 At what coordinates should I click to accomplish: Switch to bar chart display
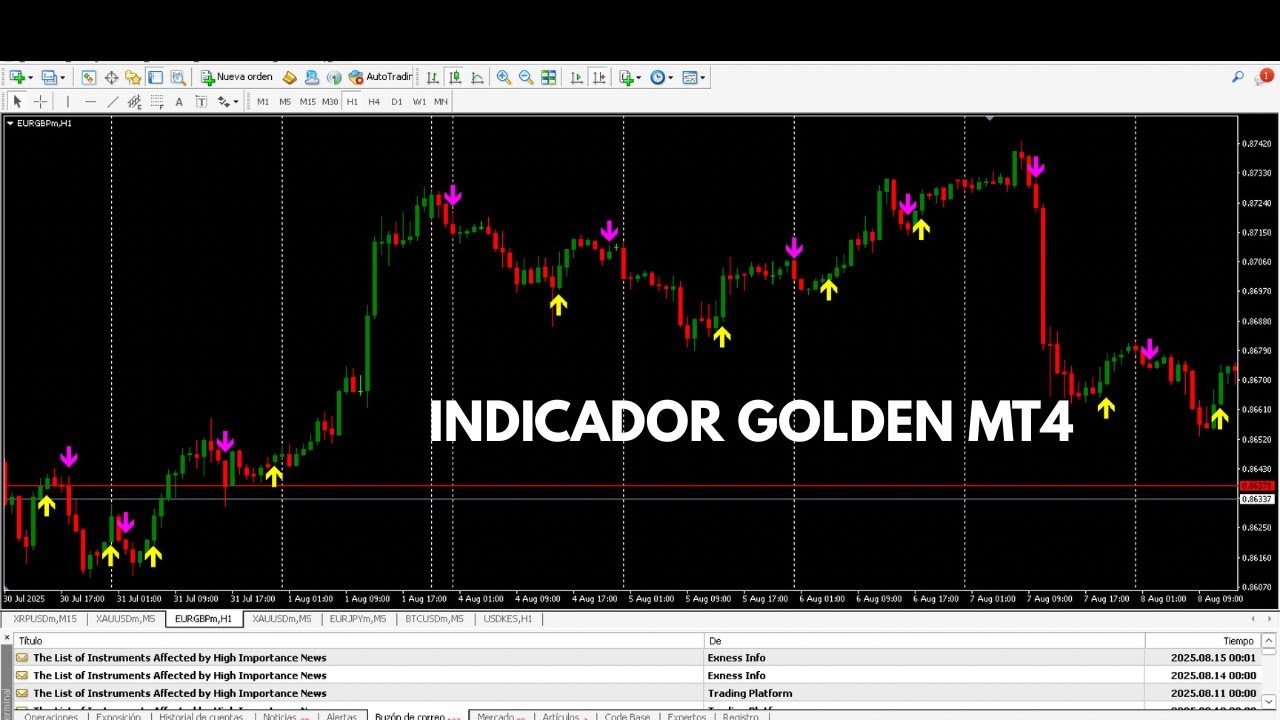coord(432,77)
